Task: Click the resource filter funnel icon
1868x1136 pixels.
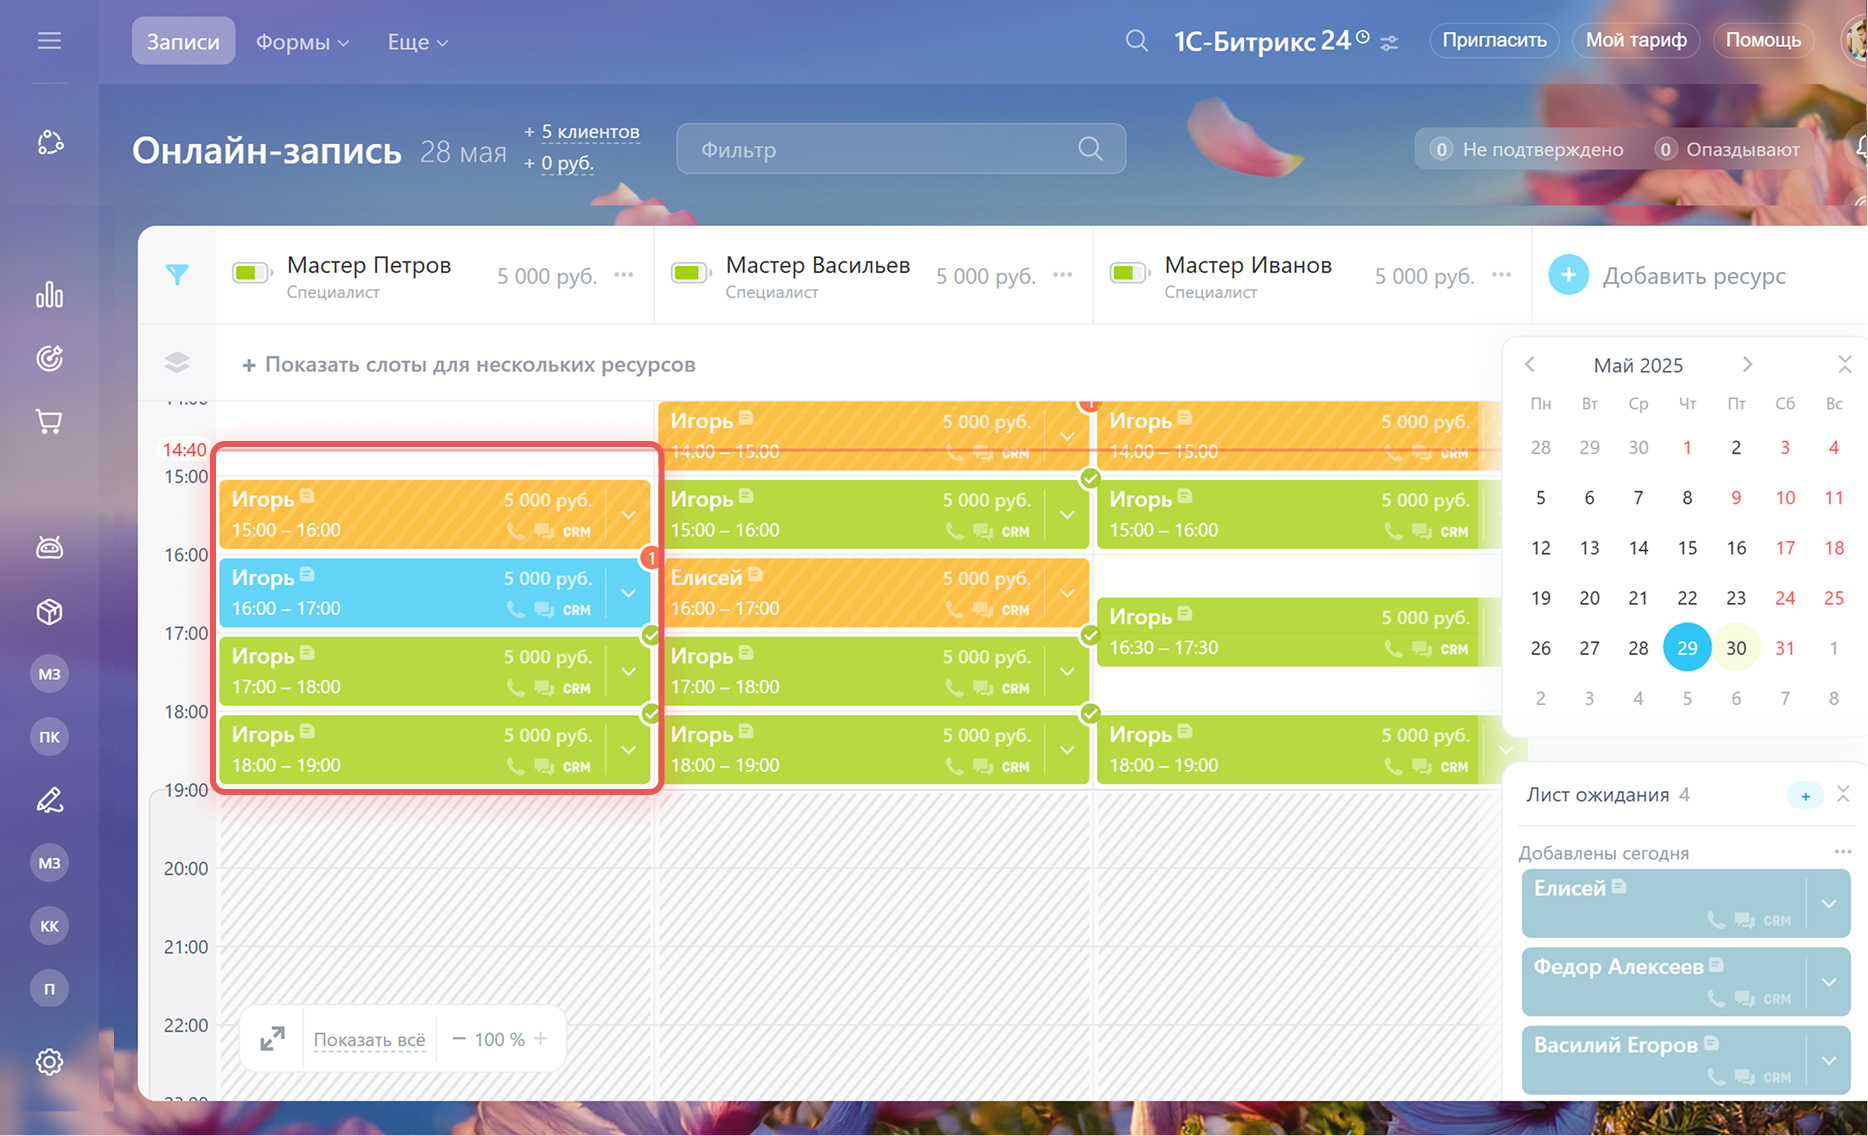Action: click(177, 275)
